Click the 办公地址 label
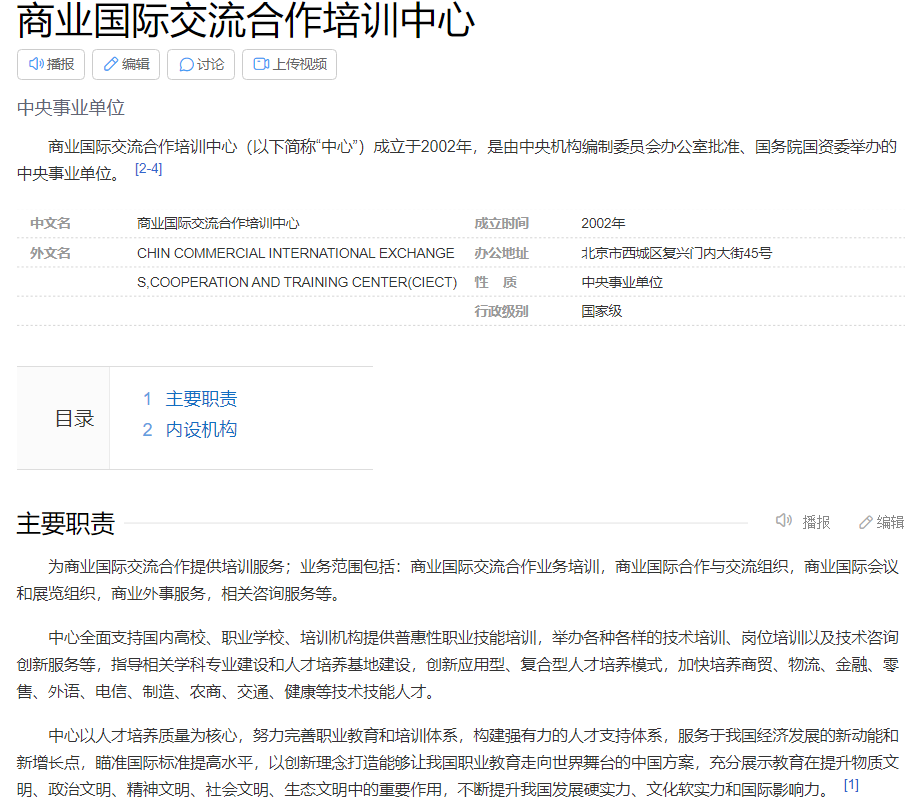Viewport: 919px width, 802px height. (502, 253)
